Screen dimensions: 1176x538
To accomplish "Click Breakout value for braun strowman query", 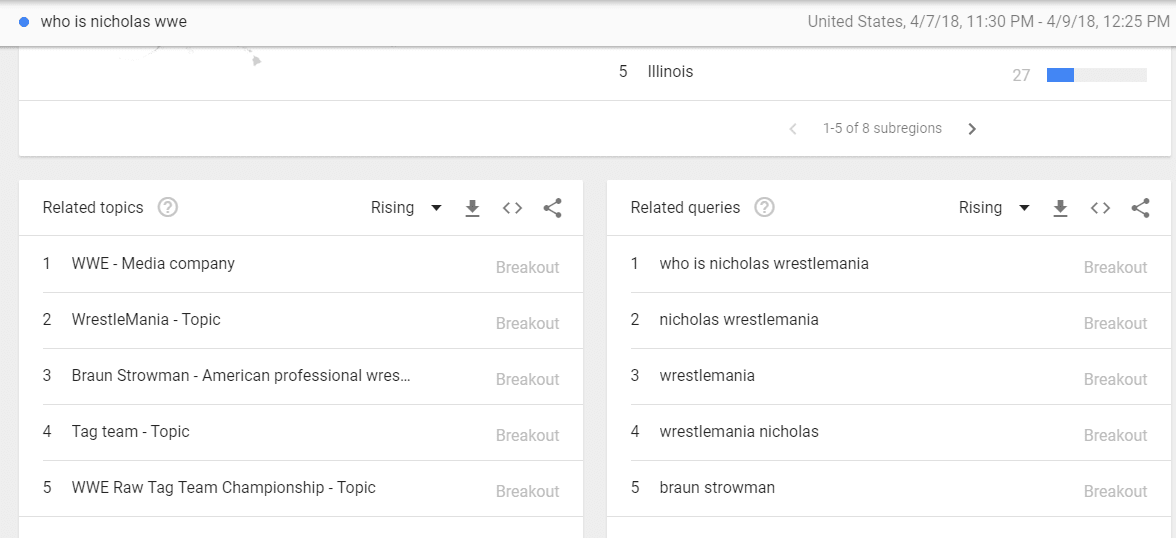I will coord(1115,491).
